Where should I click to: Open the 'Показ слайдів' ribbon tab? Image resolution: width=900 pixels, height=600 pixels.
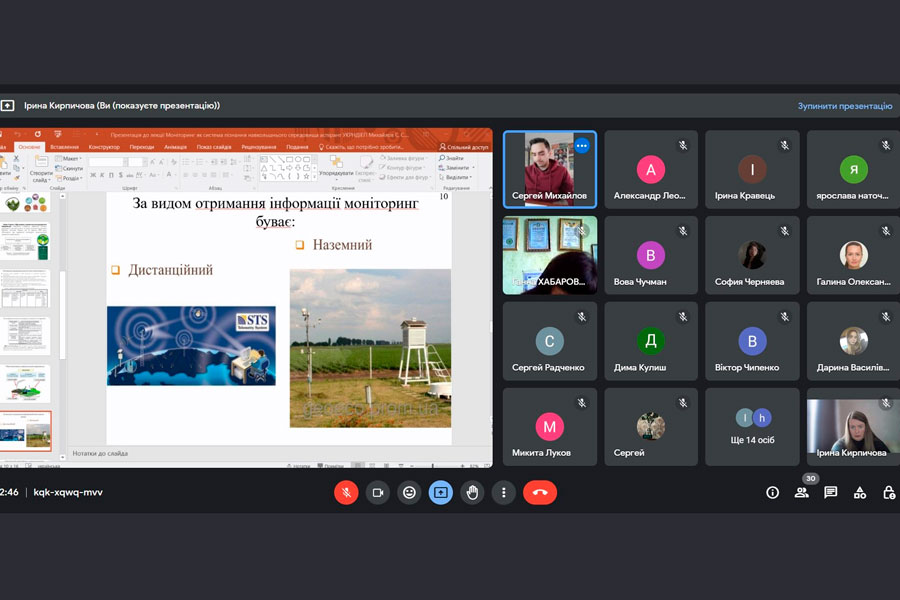coord(214,147)
